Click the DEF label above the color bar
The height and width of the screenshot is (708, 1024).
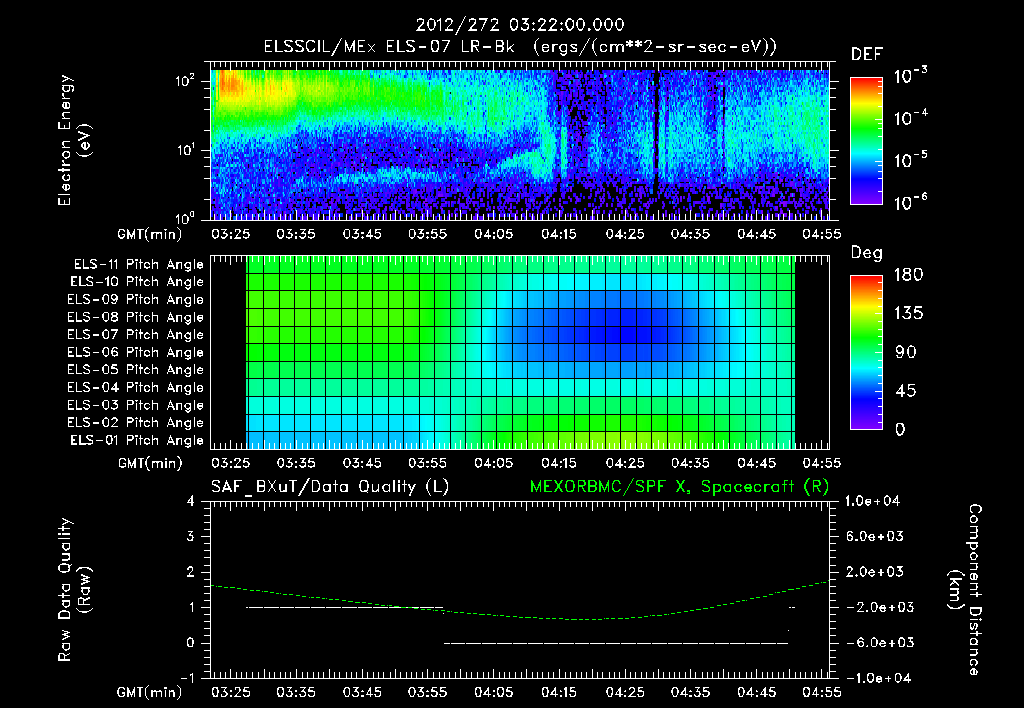pyautogui.click(x=867, y=54)
